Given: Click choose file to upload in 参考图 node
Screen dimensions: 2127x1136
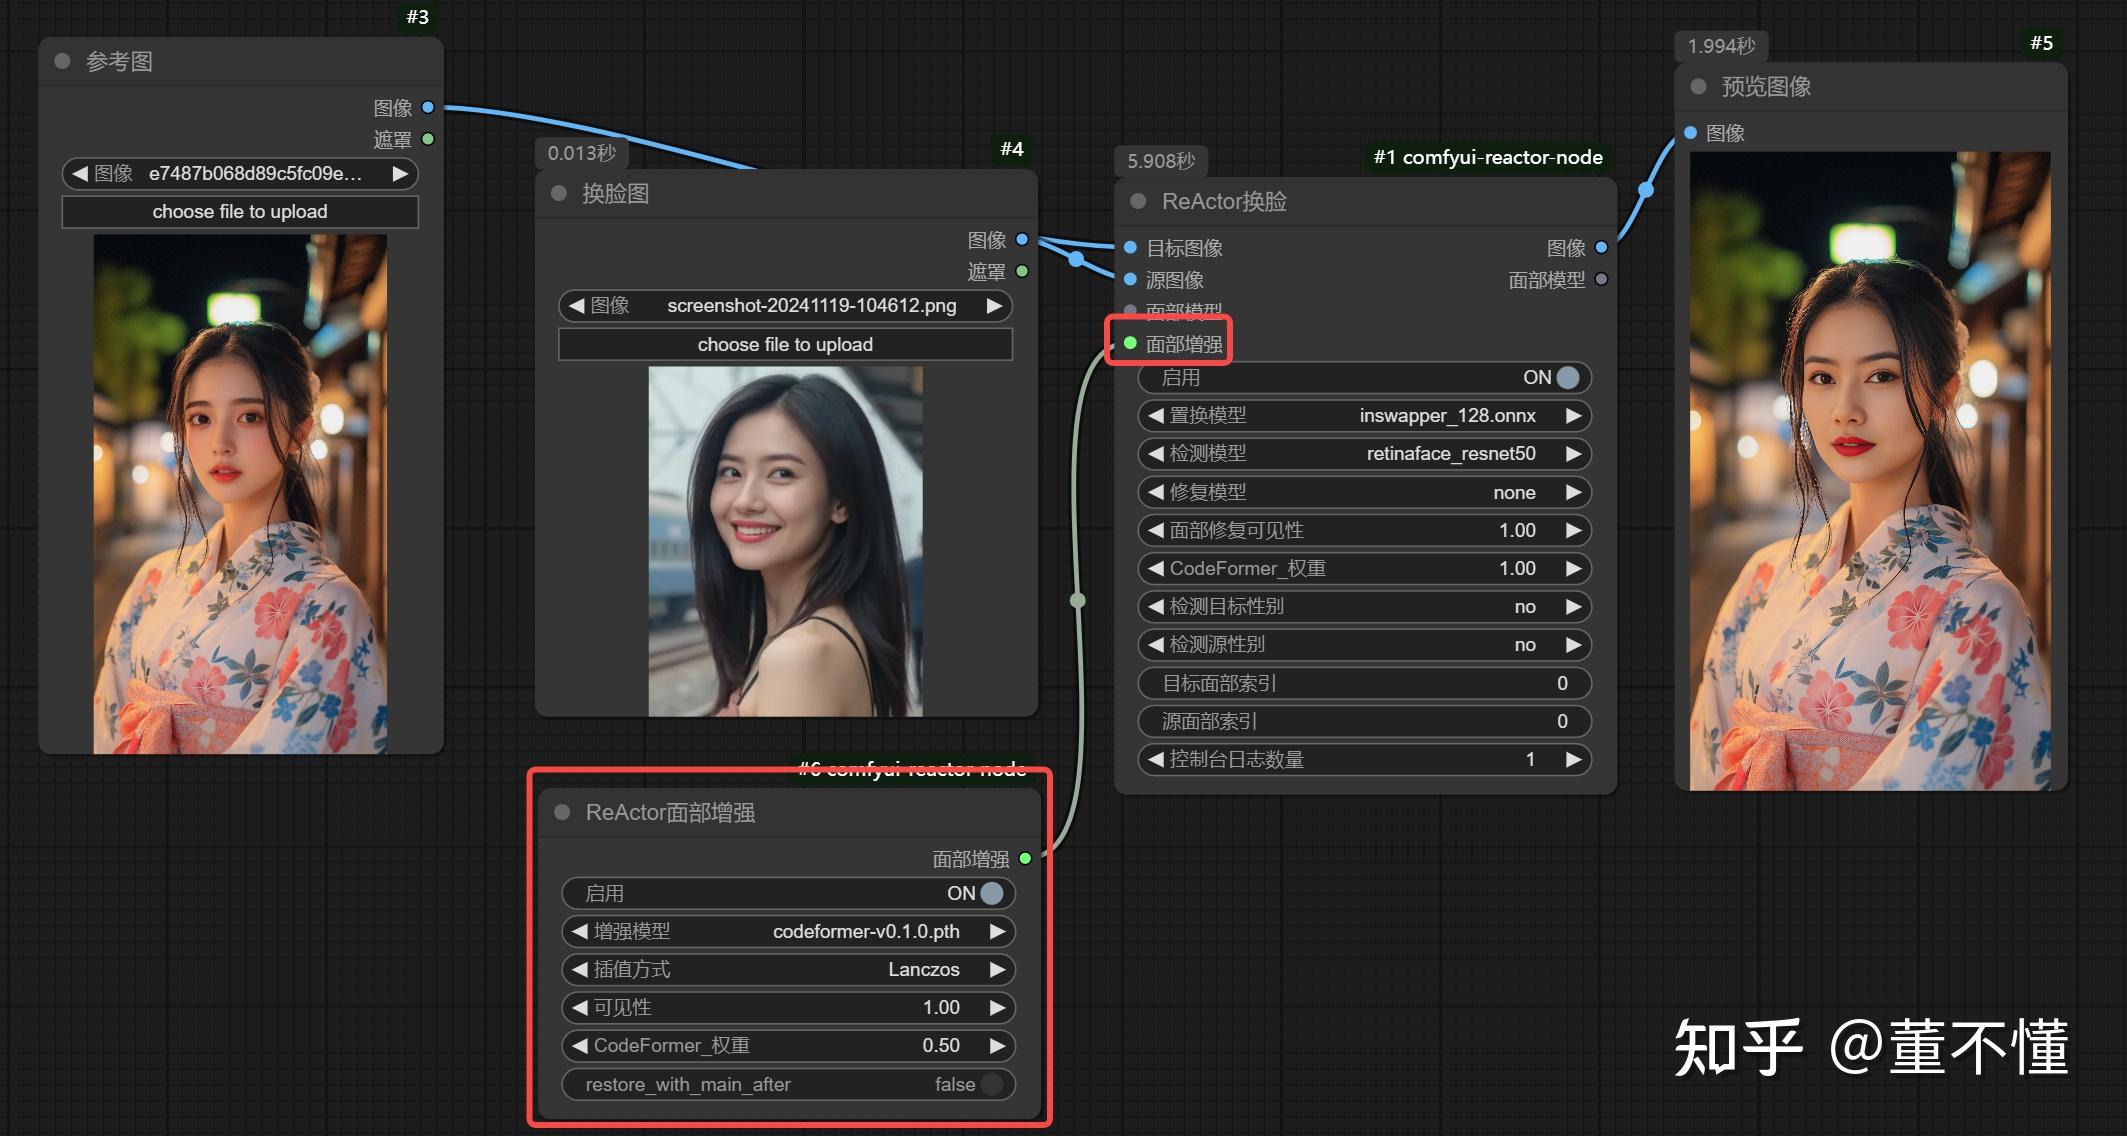Looking at the screenshot, I should [x=240, y=211].
